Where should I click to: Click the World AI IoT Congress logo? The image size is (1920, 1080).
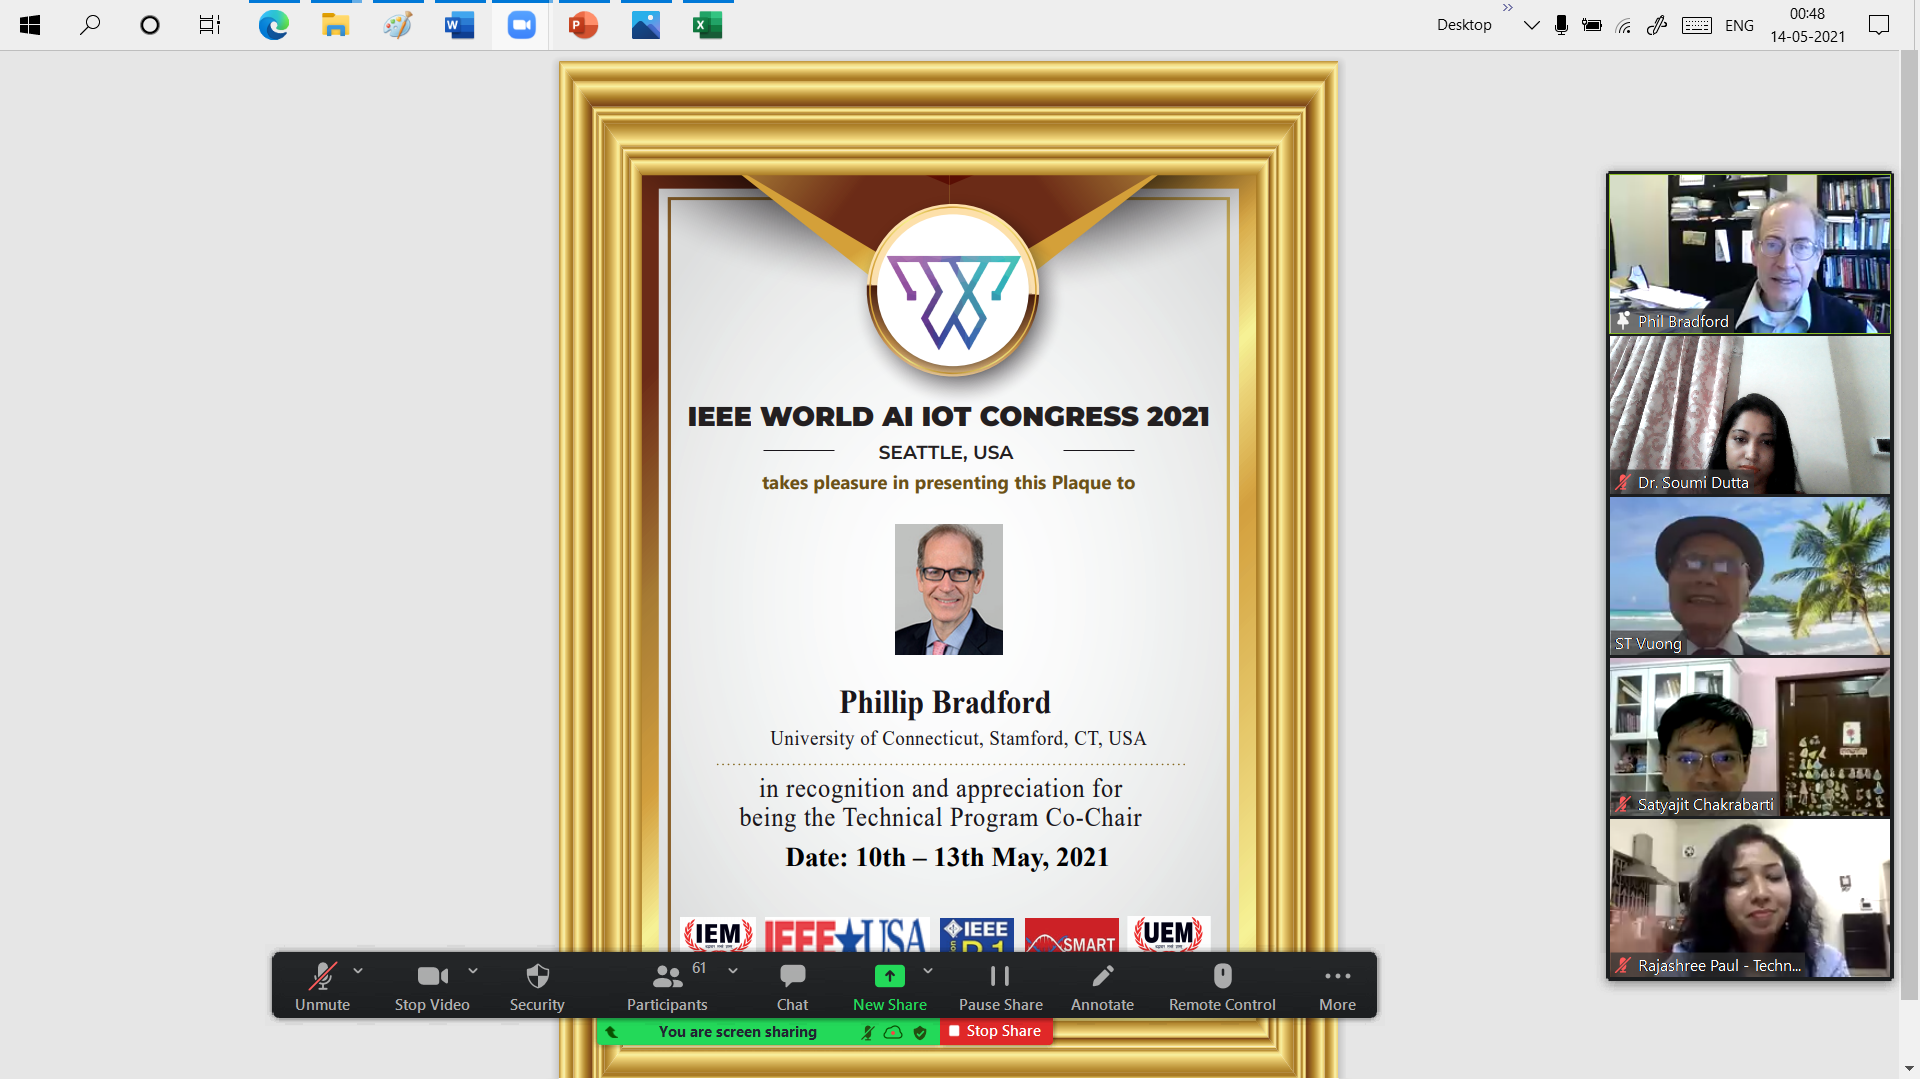[x=952, y=291]
